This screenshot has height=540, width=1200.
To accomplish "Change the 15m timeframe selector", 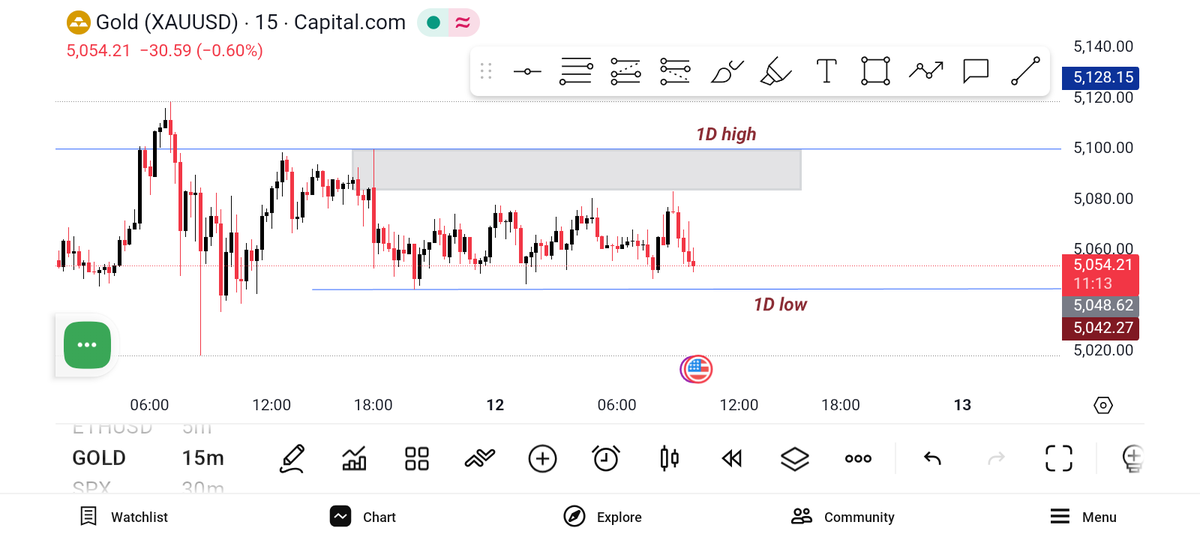I will coord(203,458).
